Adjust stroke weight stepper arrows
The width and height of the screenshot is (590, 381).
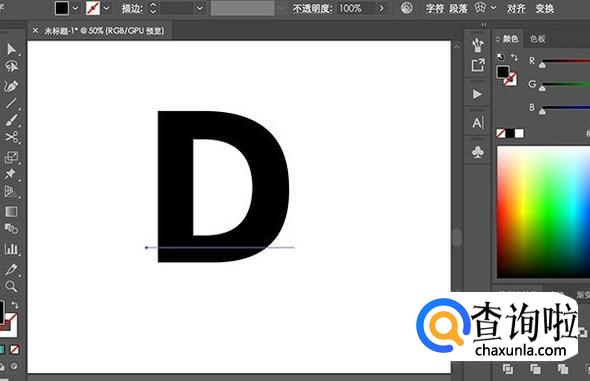pos(153,8)
